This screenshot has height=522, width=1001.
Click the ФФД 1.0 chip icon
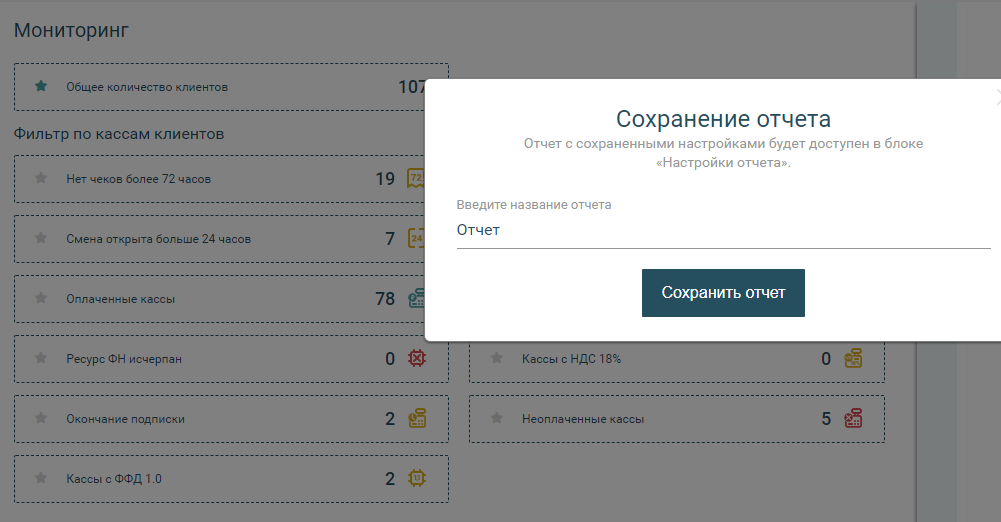(417, 478)
